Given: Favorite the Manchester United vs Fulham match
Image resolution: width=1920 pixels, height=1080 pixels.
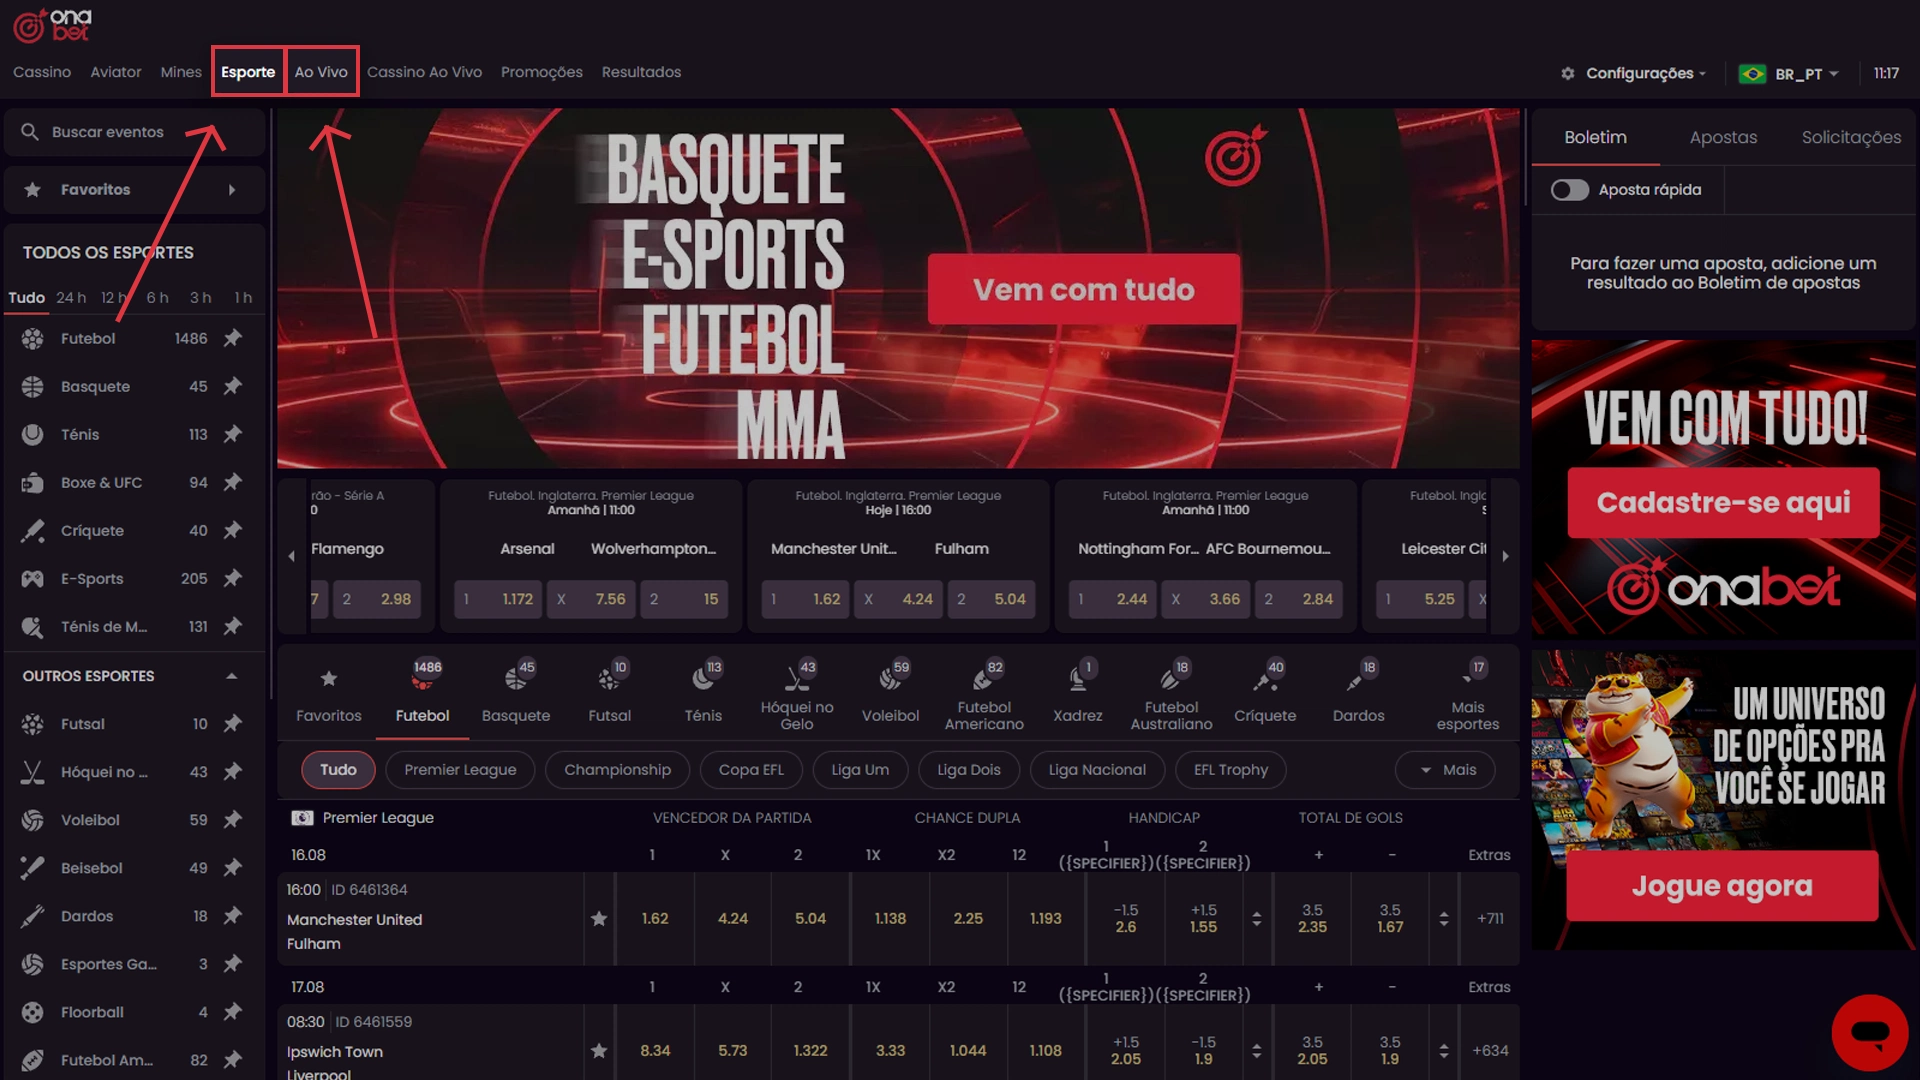Looking at the screenshot, I should tap(599, 919).
